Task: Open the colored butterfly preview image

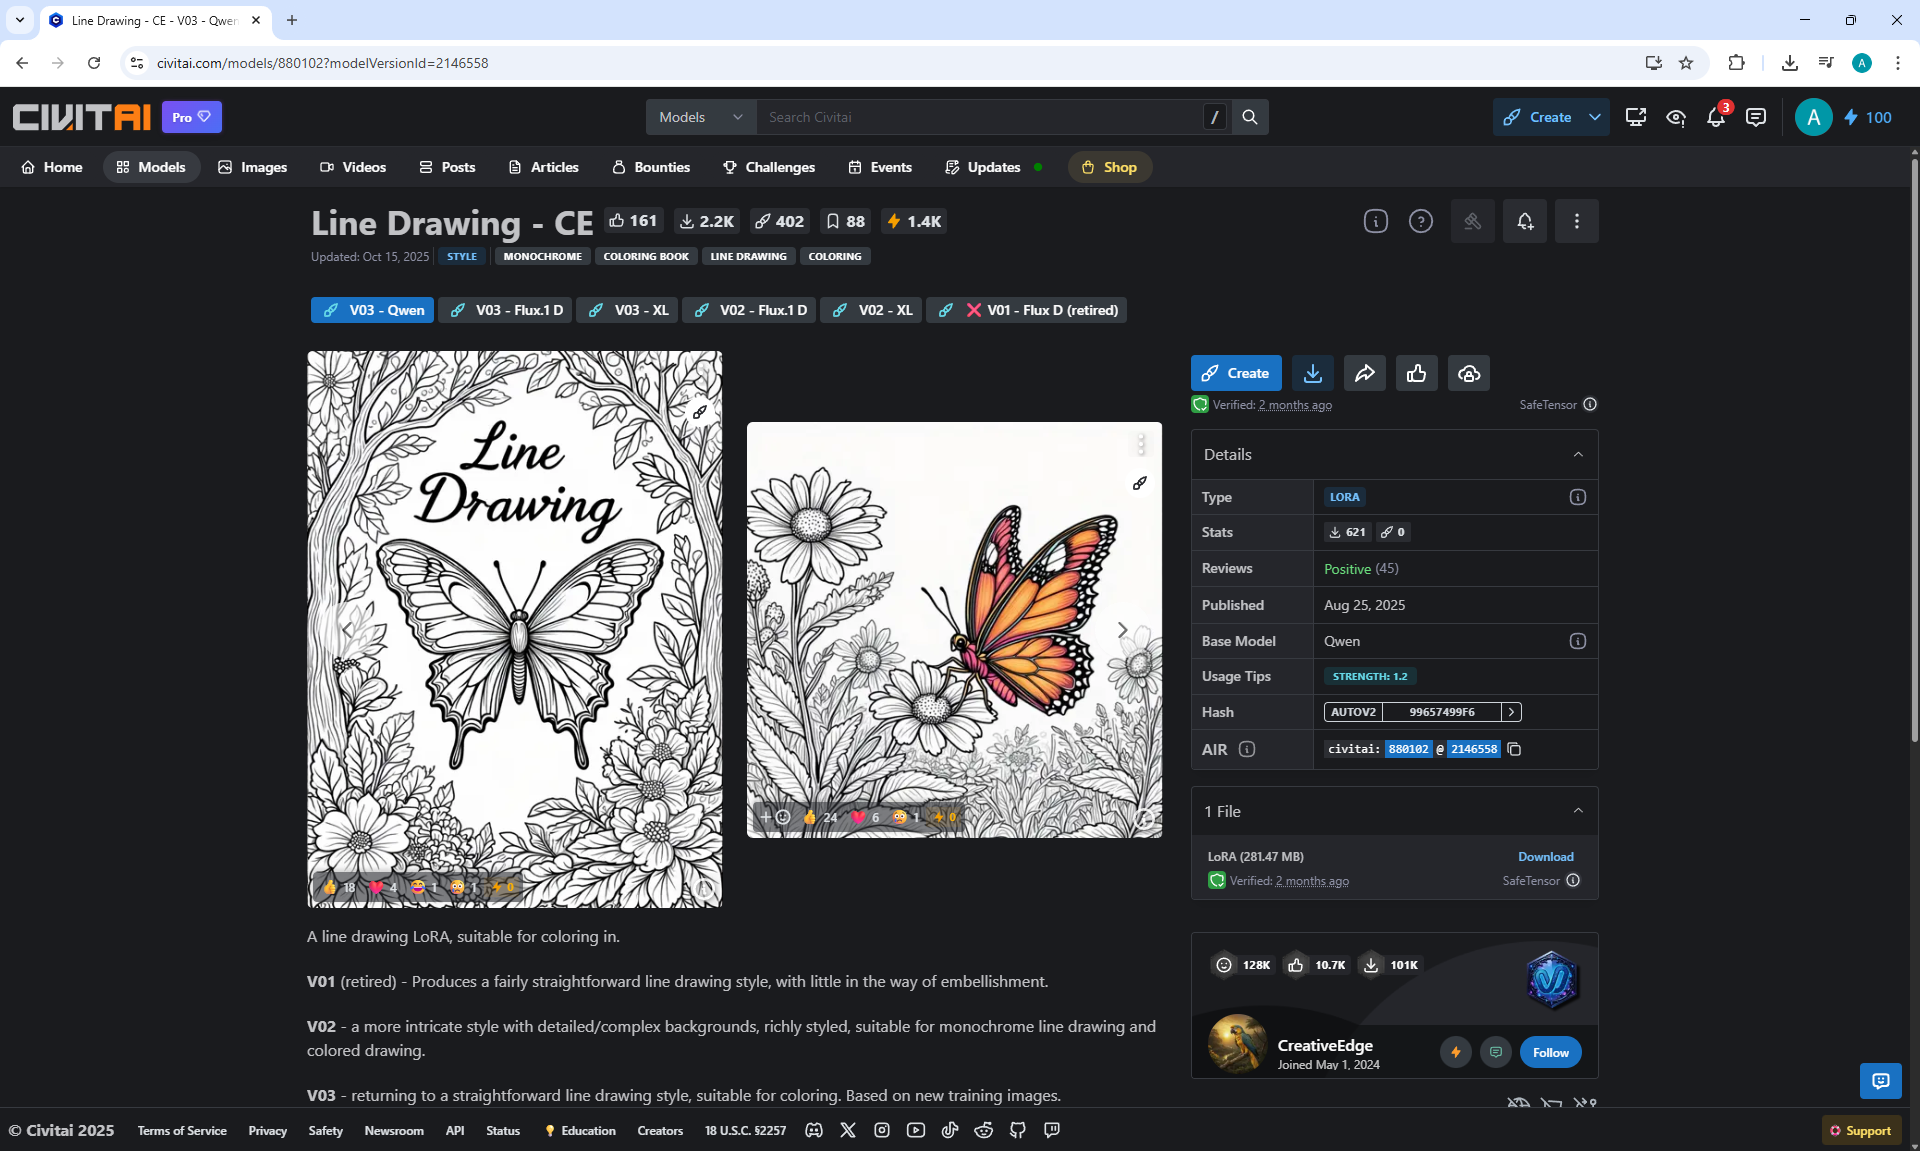Action: [954, 629]
